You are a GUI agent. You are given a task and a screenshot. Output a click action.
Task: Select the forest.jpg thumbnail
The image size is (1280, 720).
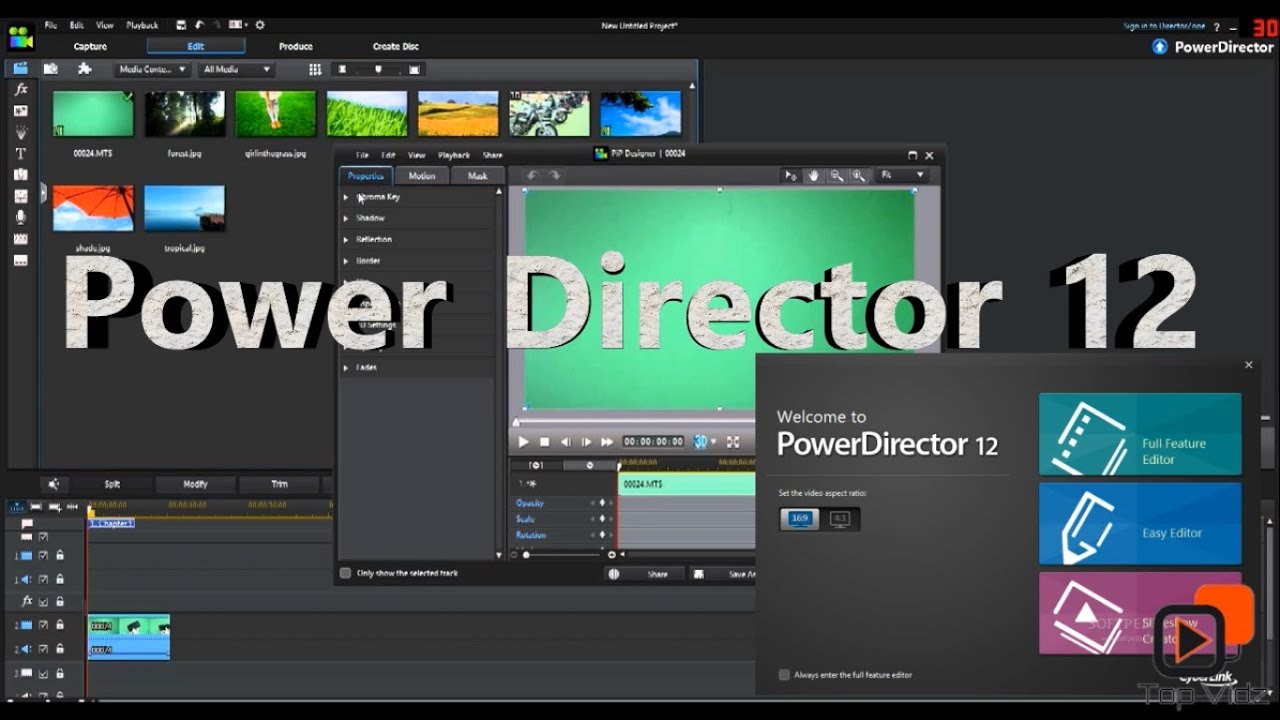point(185,114)
